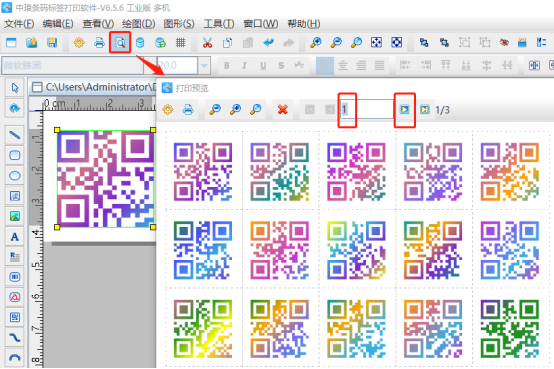Screen dimensions: 554x369
Task: Toggle italic text formatting
Action: [244, 65]
